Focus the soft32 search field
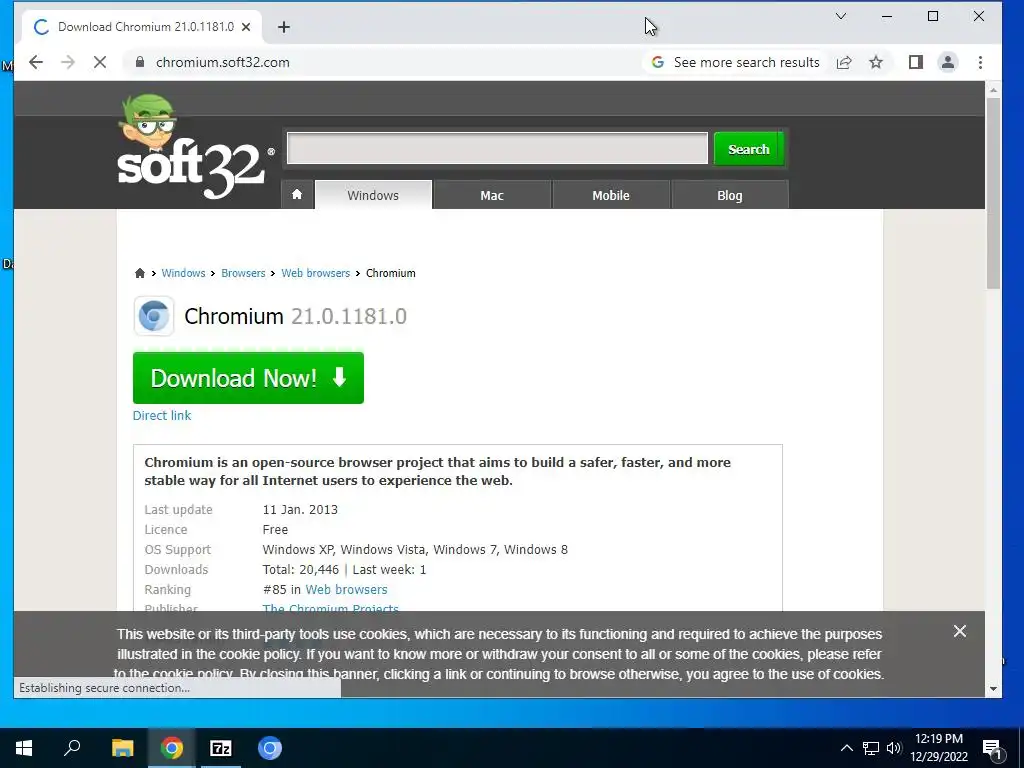 pos(497,148)
